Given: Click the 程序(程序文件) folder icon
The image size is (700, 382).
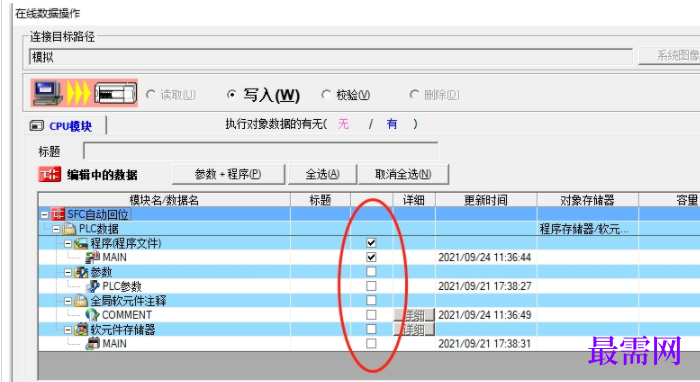Looking at the screenshot, I should point(81,244).
